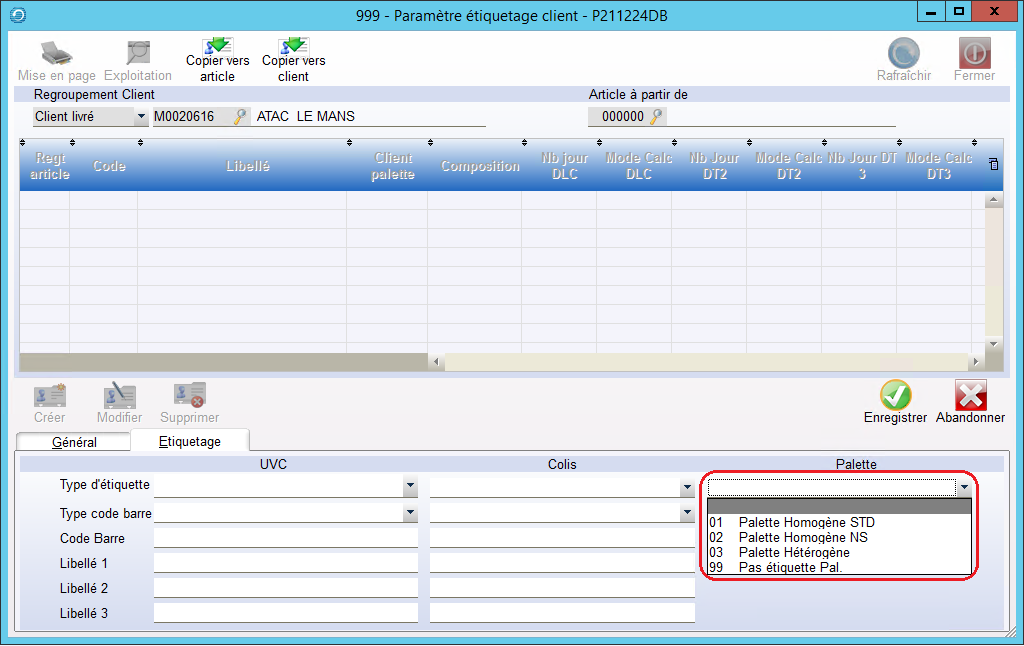1024x646 pixels.
Task: Cancel using the Abandonner red cross icon
Action: point(970,395)
